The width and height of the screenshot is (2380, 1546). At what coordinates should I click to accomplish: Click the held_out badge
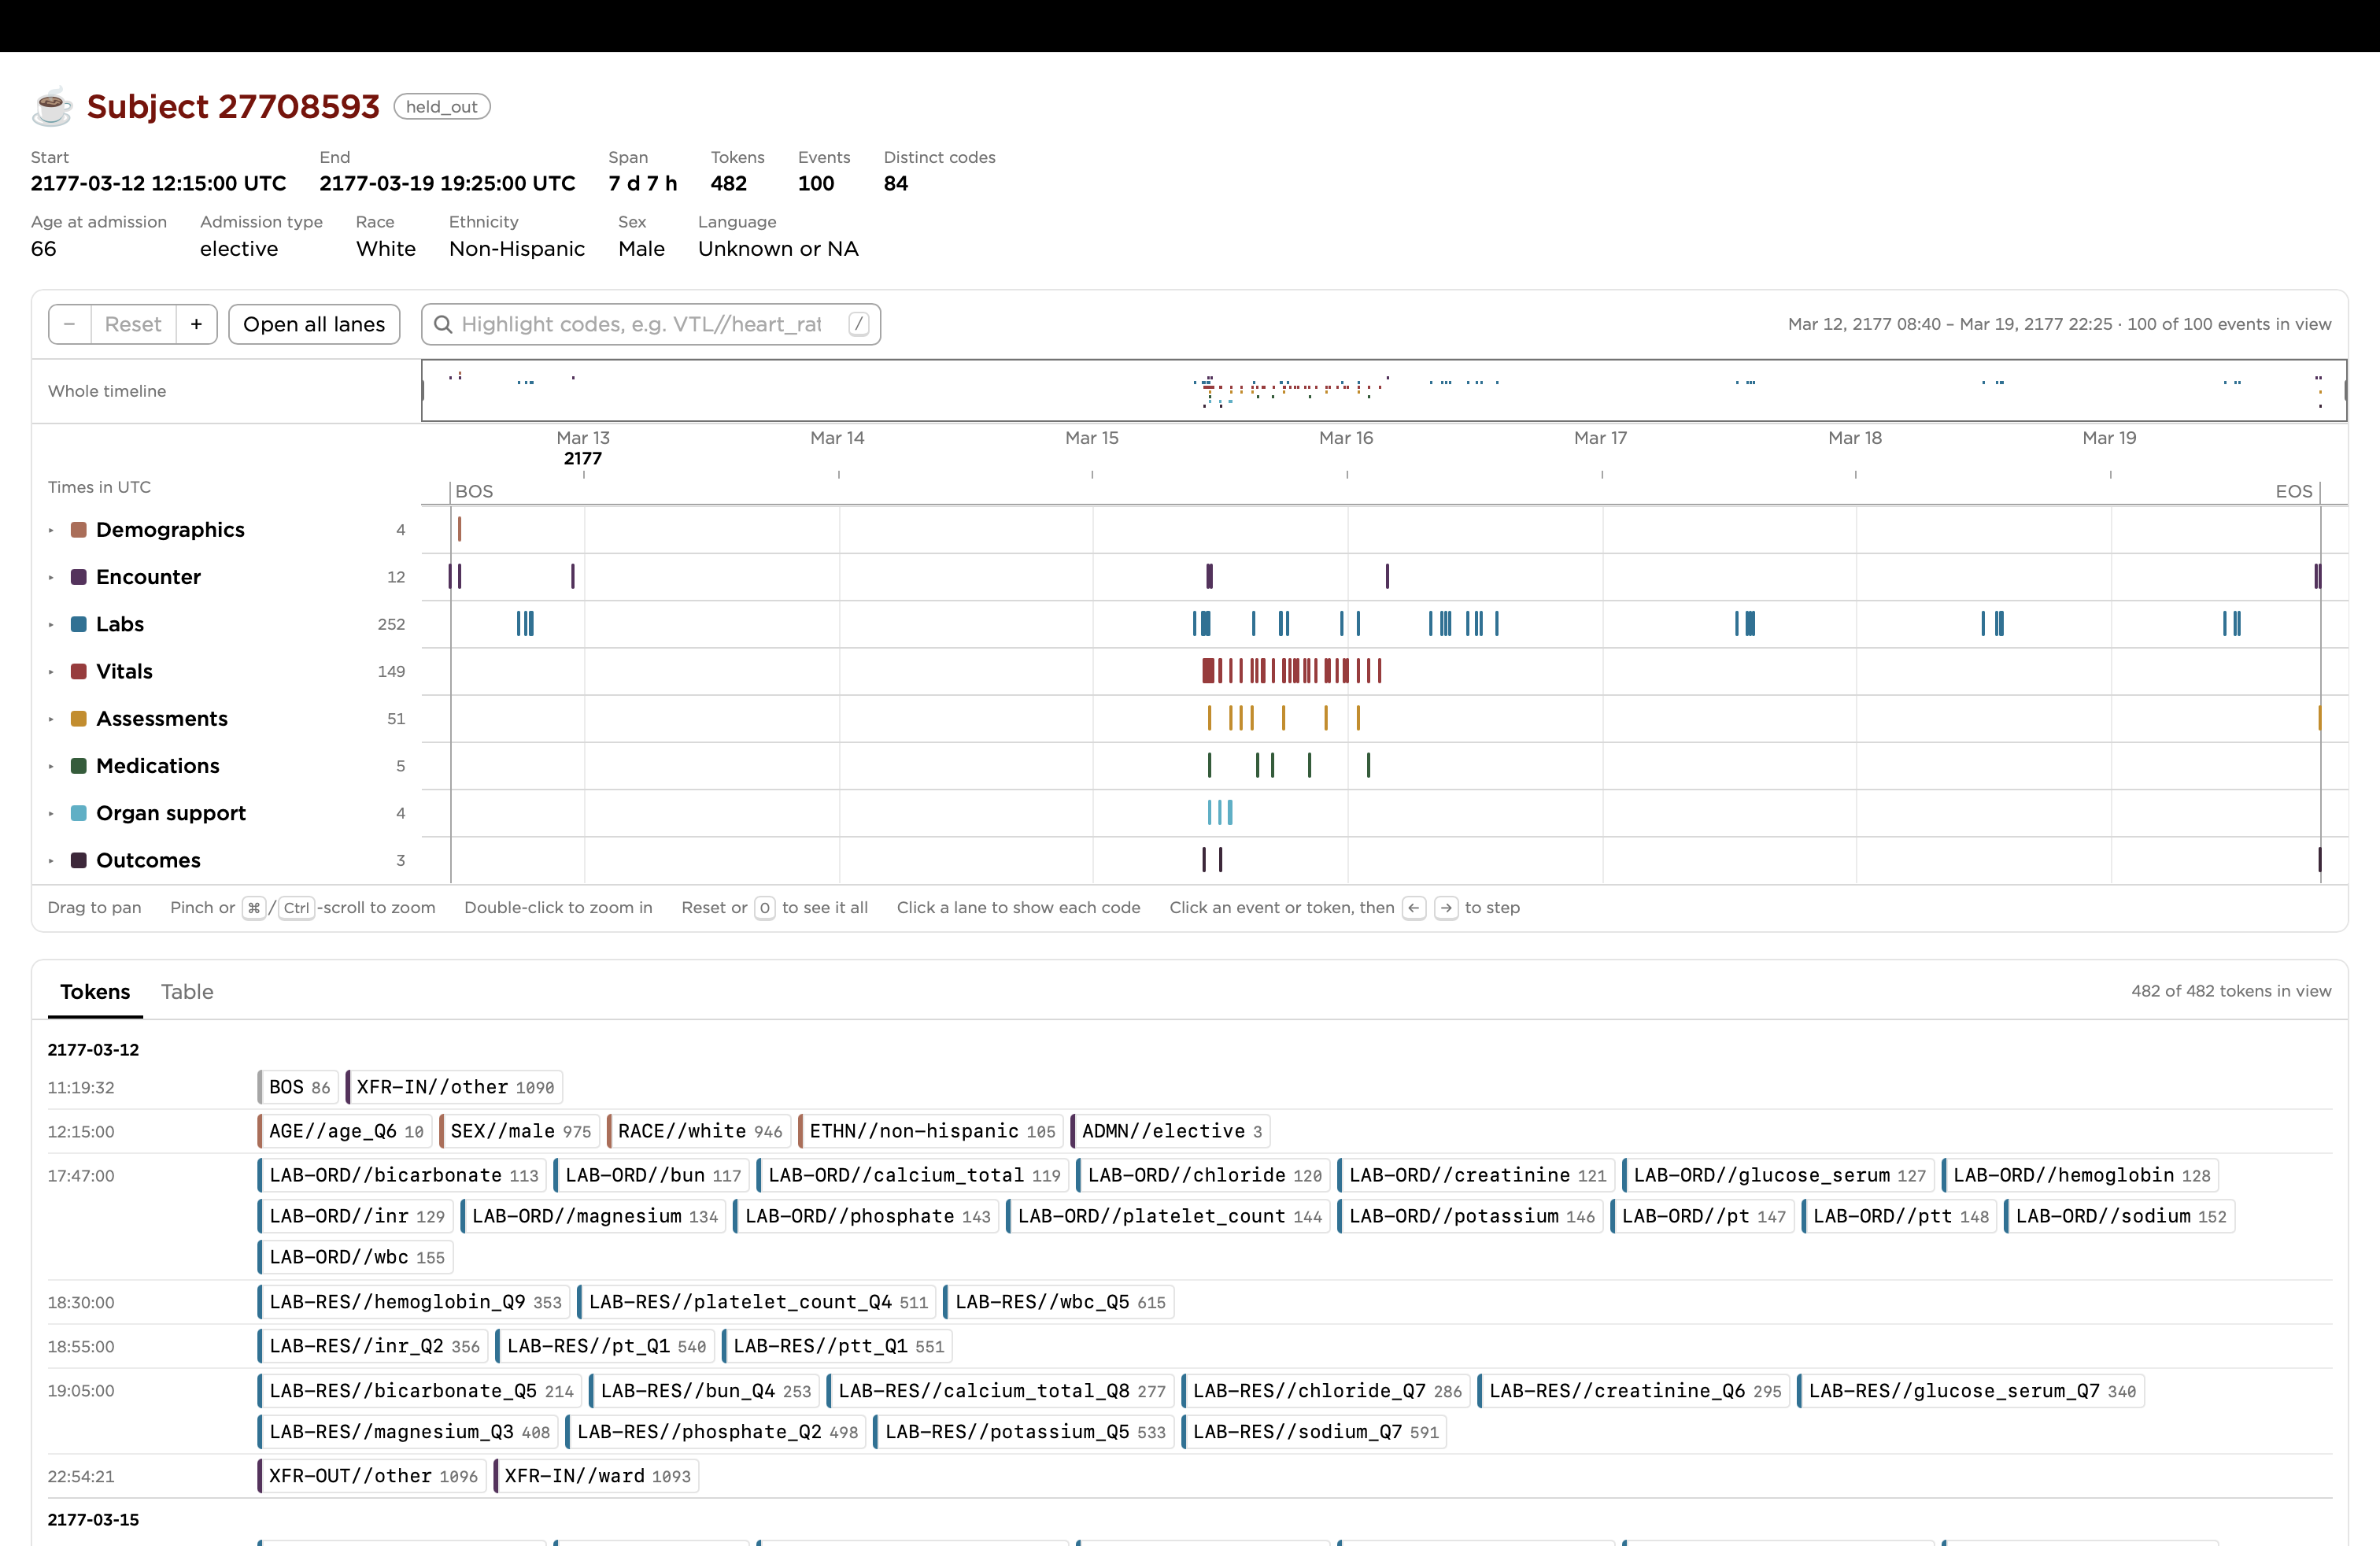tap(442, 107)
